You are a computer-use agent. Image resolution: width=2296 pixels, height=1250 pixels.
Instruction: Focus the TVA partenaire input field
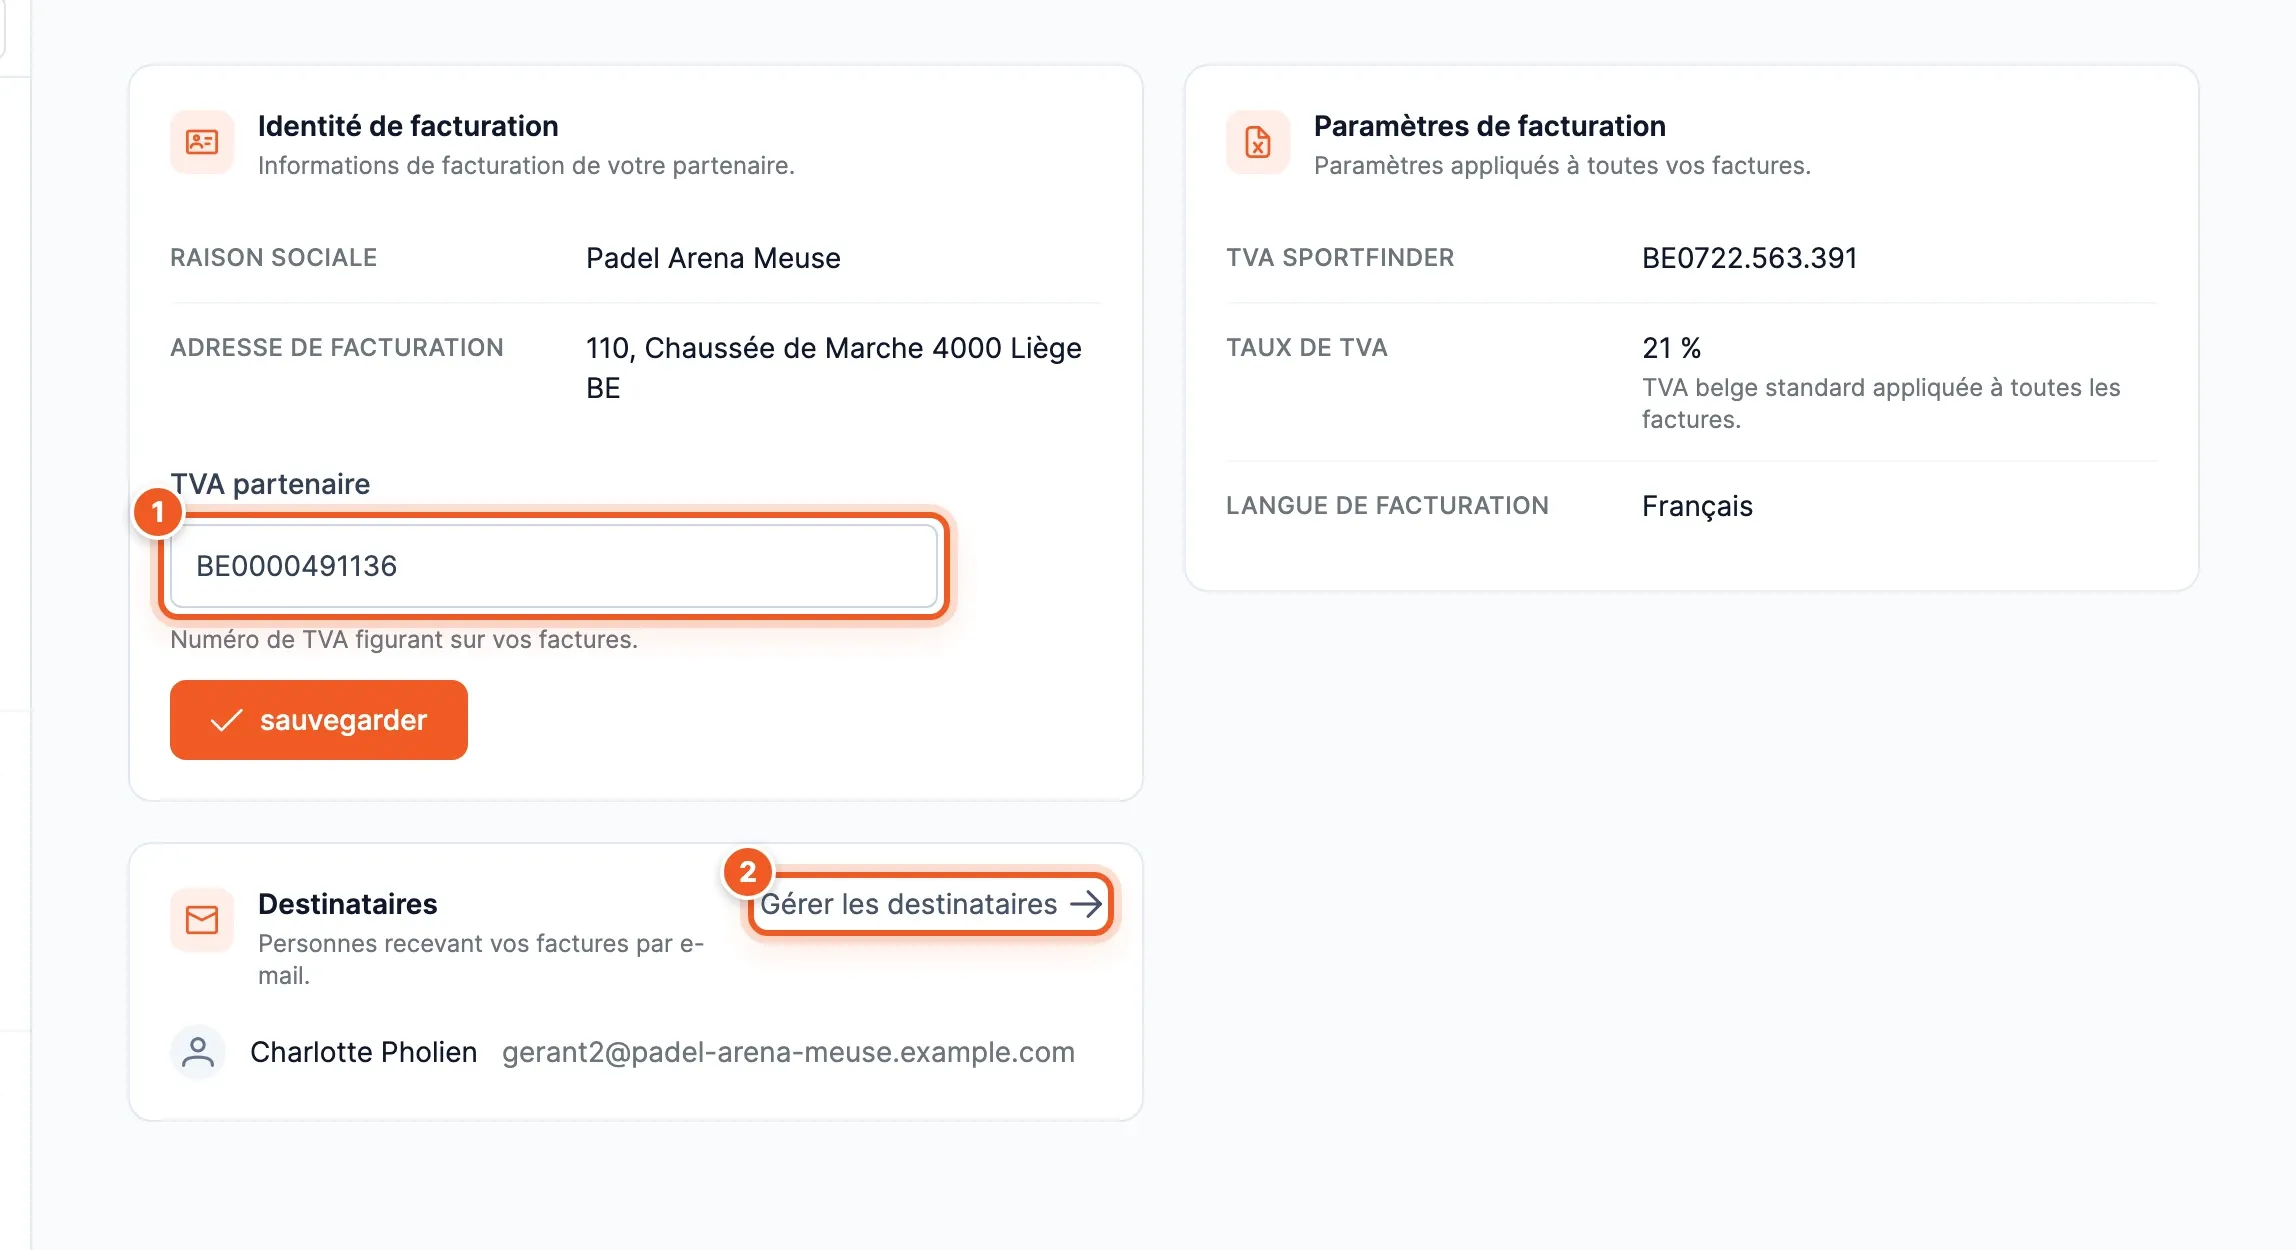click(554, 566)
